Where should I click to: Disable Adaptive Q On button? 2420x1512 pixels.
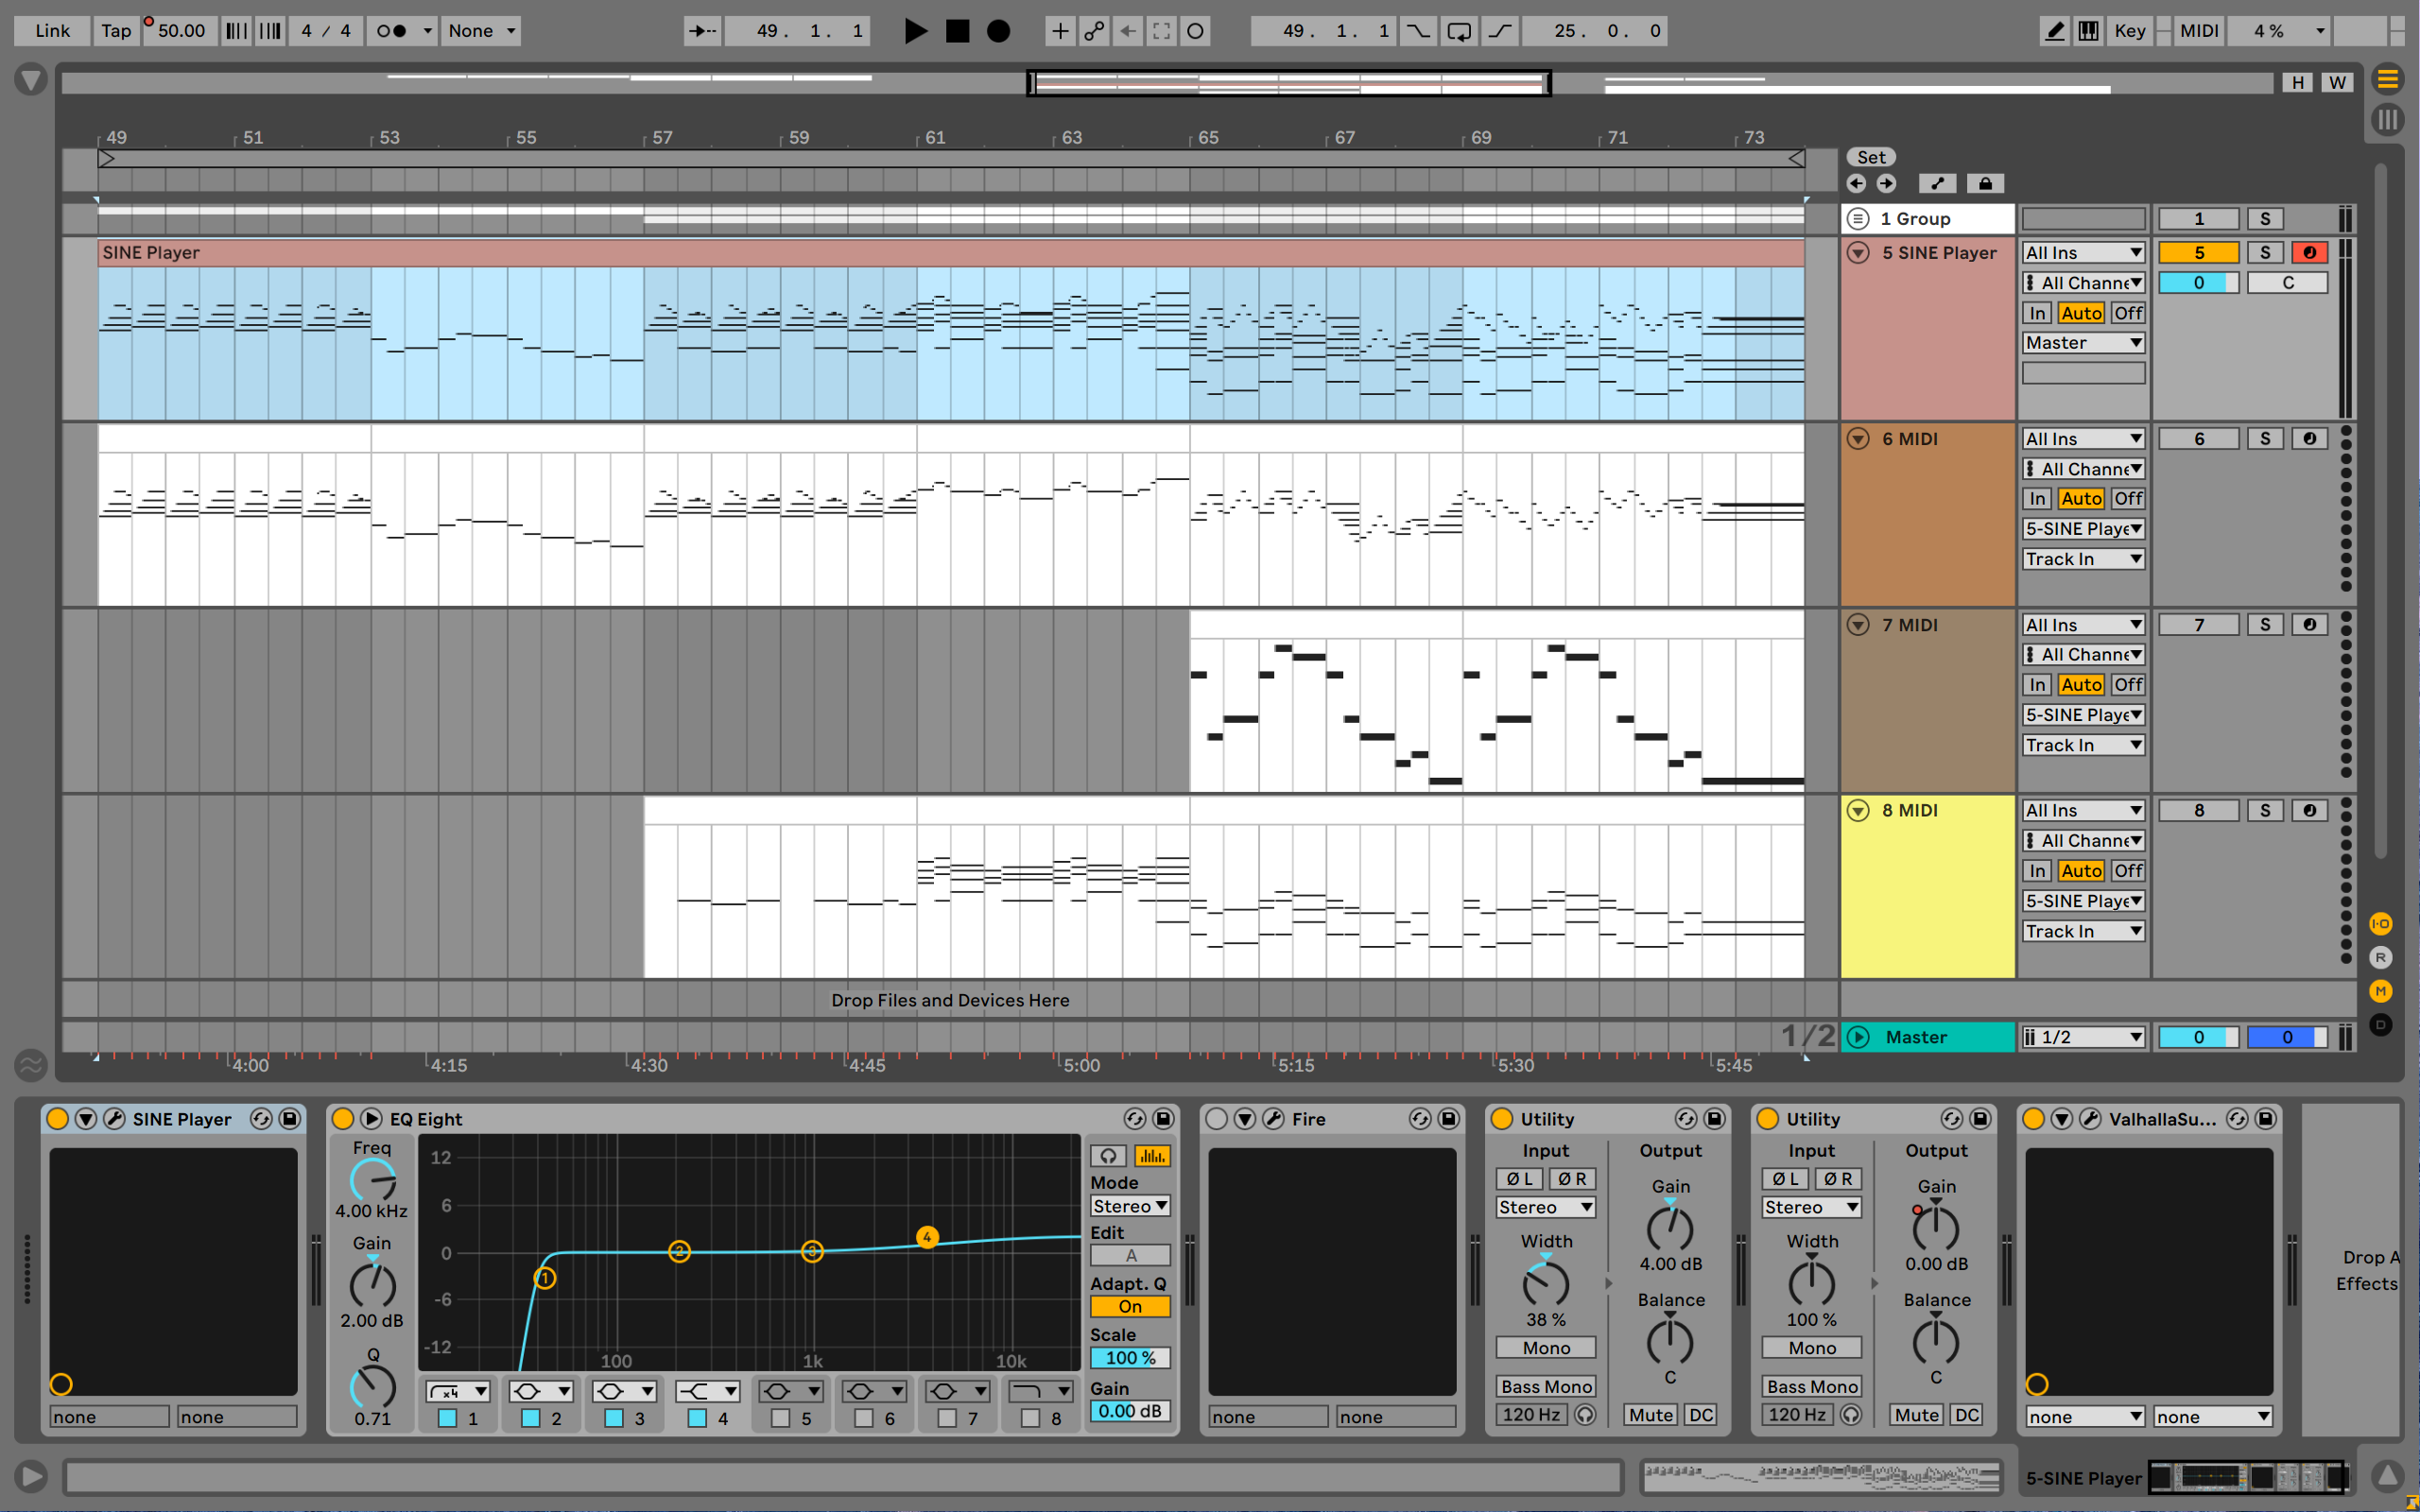click(x=1130, y=1306)
